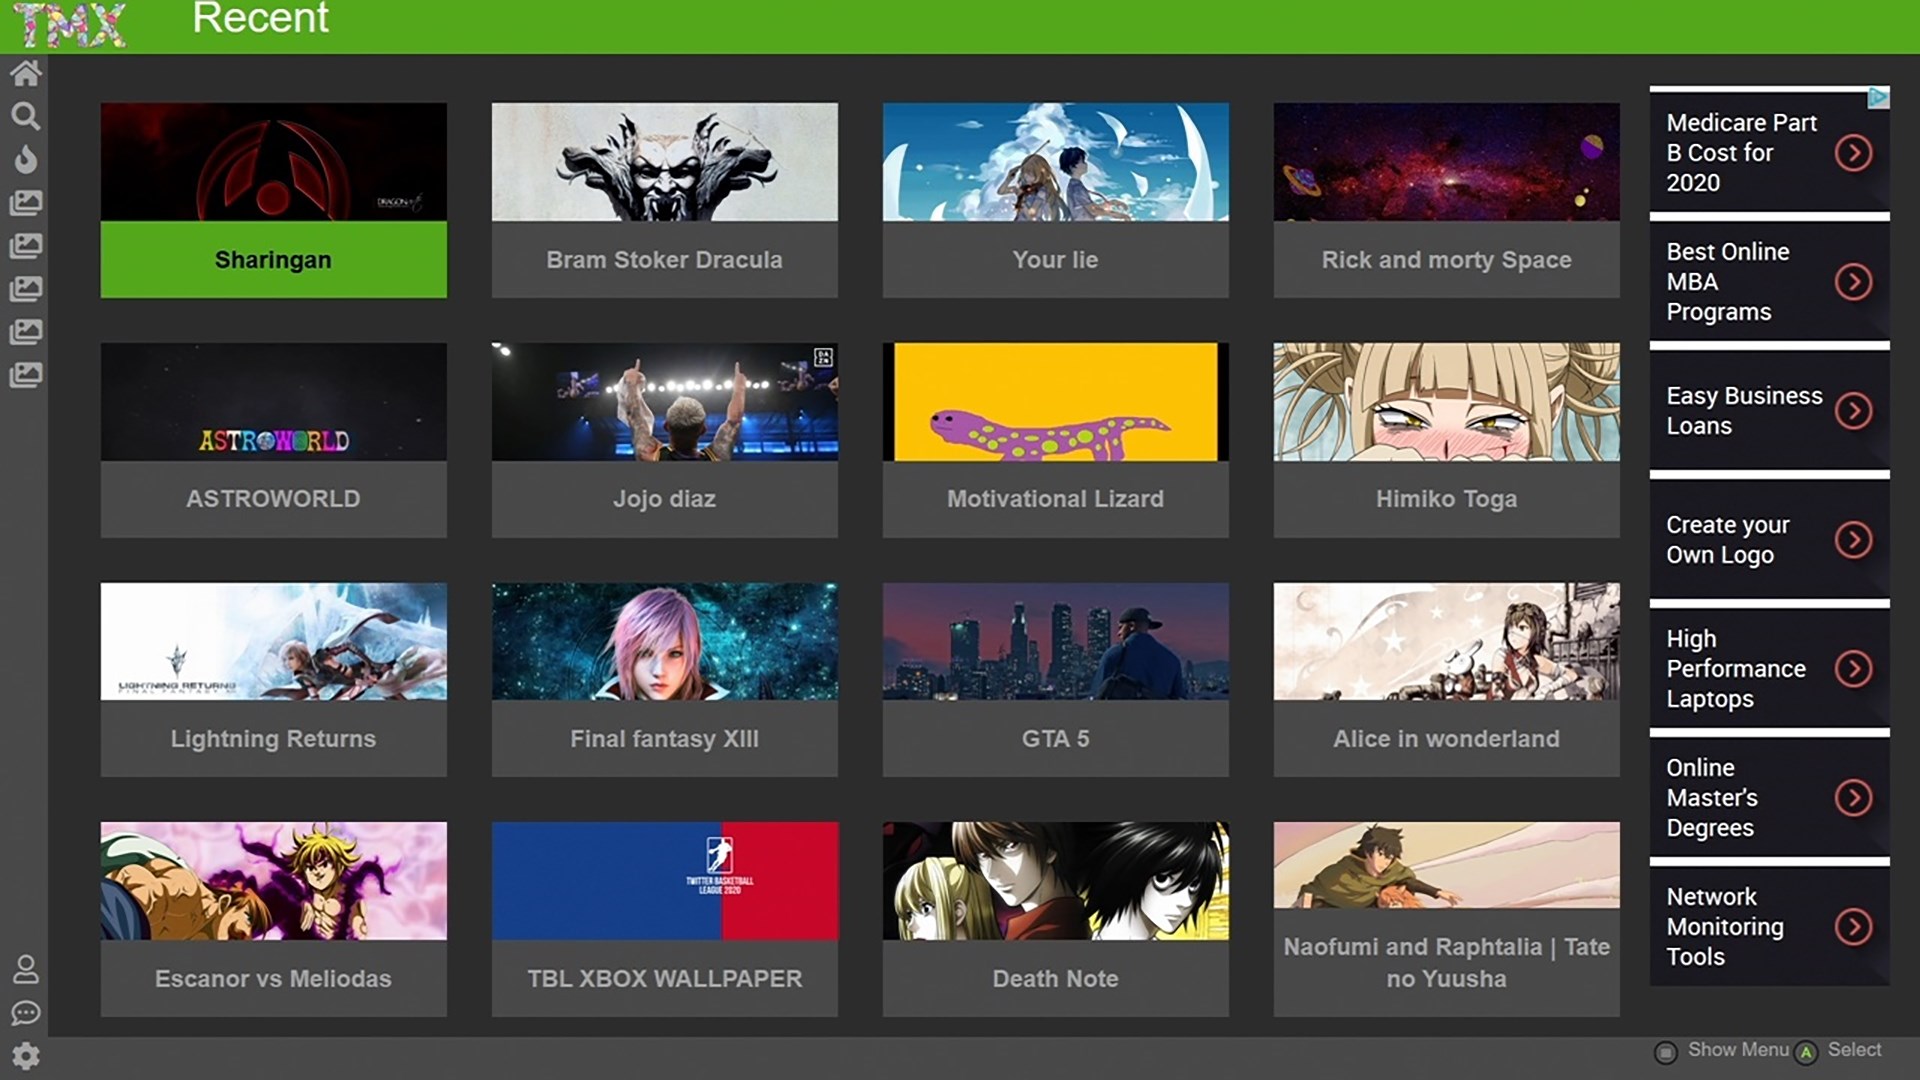This screenshot has height=1080, width=1920.
Task: Select the highlighted Sharingan theme tile
Action: coord(273,200)
